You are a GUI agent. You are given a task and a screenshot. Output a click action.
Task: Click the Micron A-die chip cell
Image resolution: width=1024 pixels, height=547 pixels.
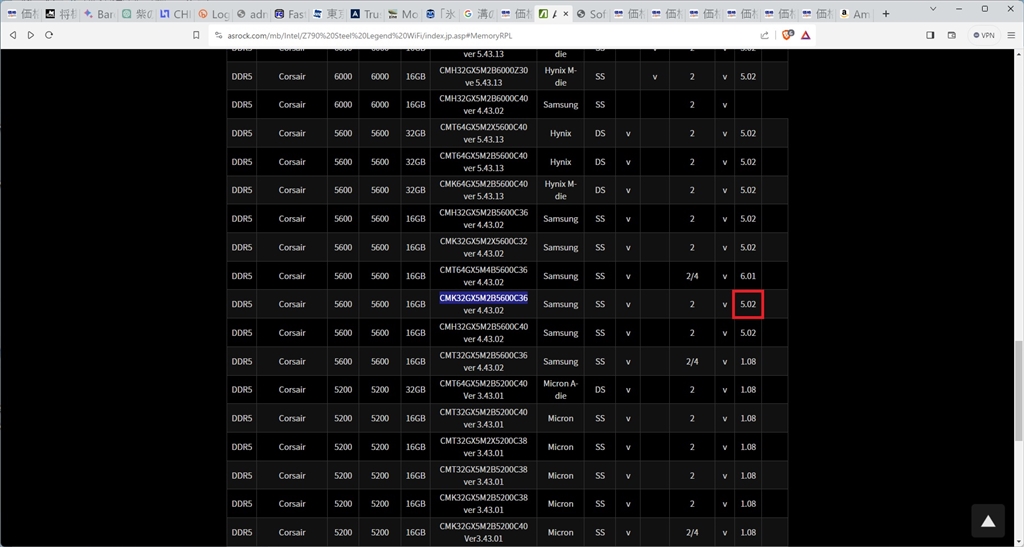560,390
